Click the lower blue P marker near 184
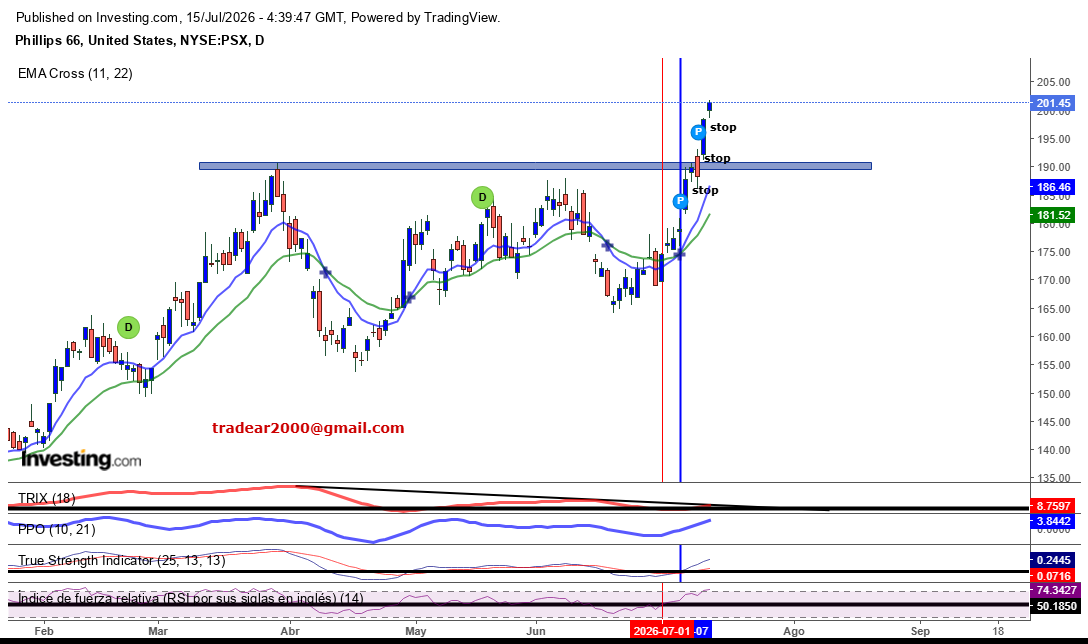This screenshot has width=1088, height=644. (681, 201)
